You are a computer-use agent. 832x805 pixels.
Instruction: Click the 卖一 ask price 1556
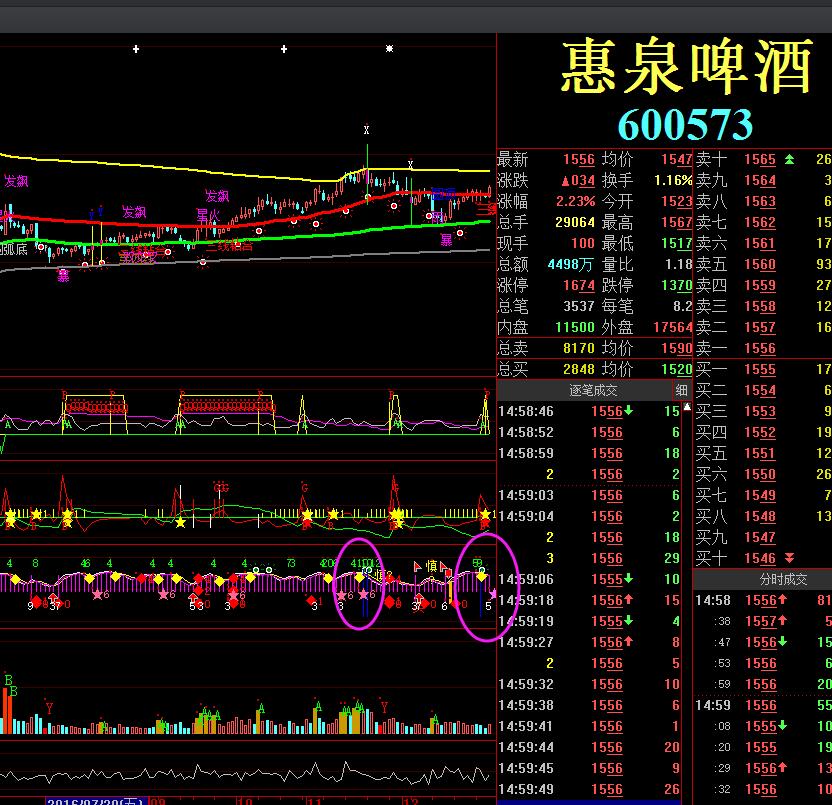tap(760, 349)
